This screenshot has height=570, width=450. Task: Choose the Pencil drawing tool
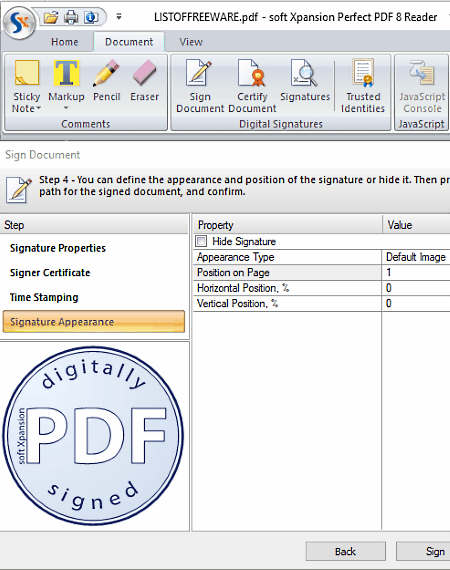(107, 81)
